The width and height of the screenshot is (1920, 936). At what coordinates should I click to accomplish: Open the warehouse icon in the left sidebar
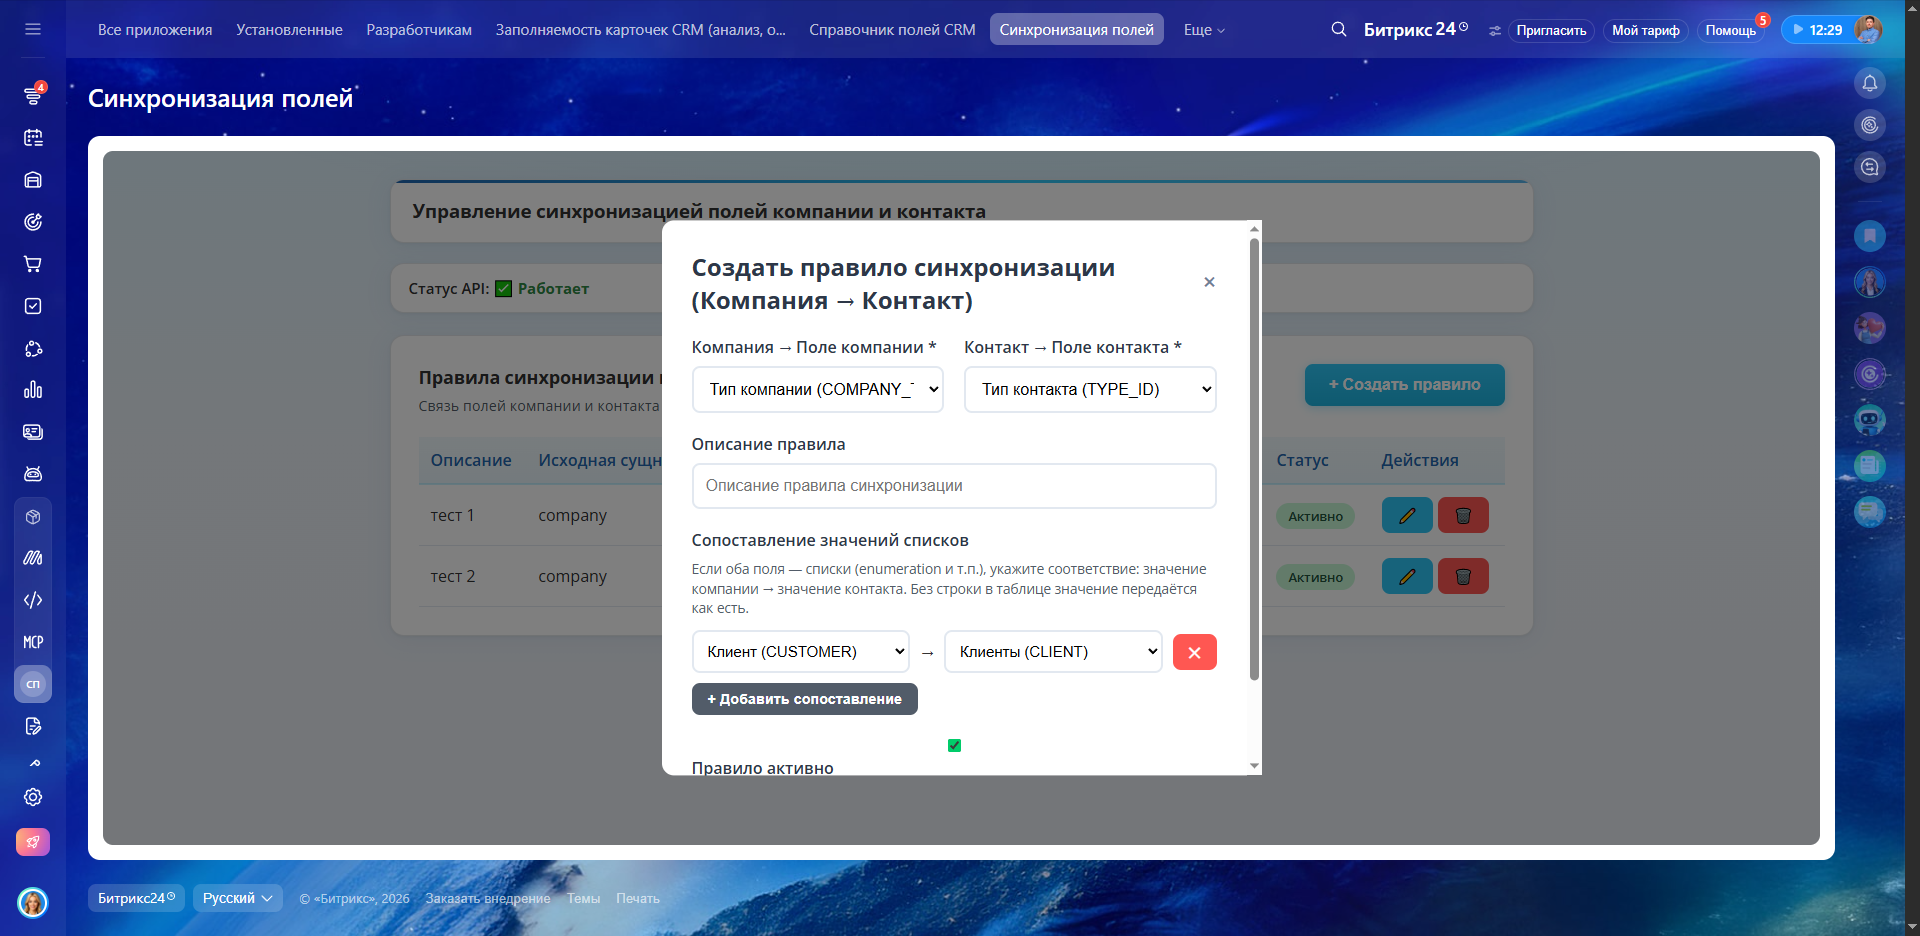33,180
